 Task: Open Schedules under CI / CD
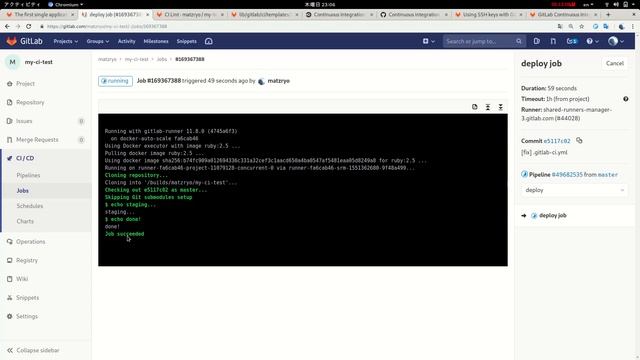tap(29, 206)
